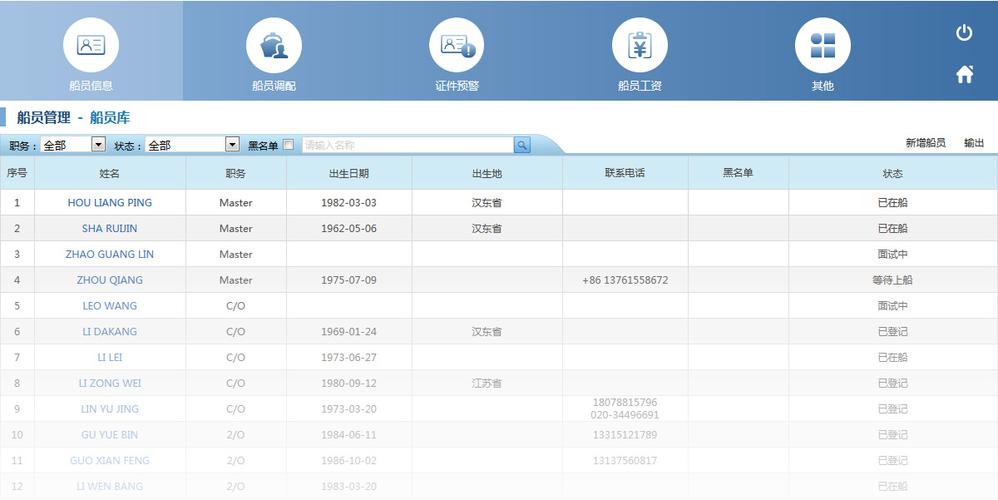Open GU YUE BIN crew record
This screenshot has height=500, width=998.
109,435
